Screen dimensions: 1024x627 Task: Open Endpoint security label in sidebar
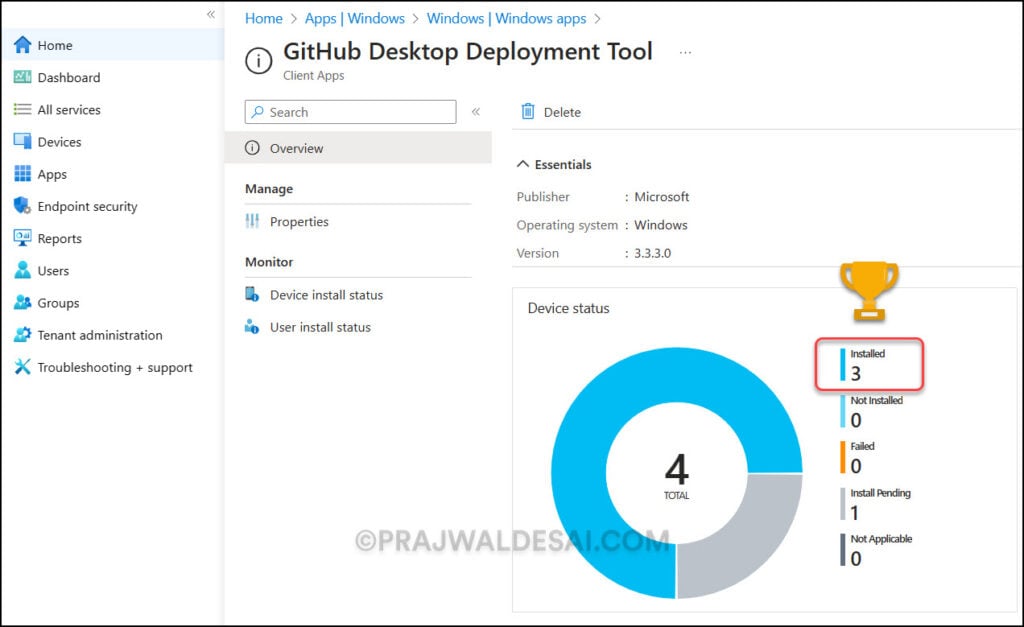(88, 206)
